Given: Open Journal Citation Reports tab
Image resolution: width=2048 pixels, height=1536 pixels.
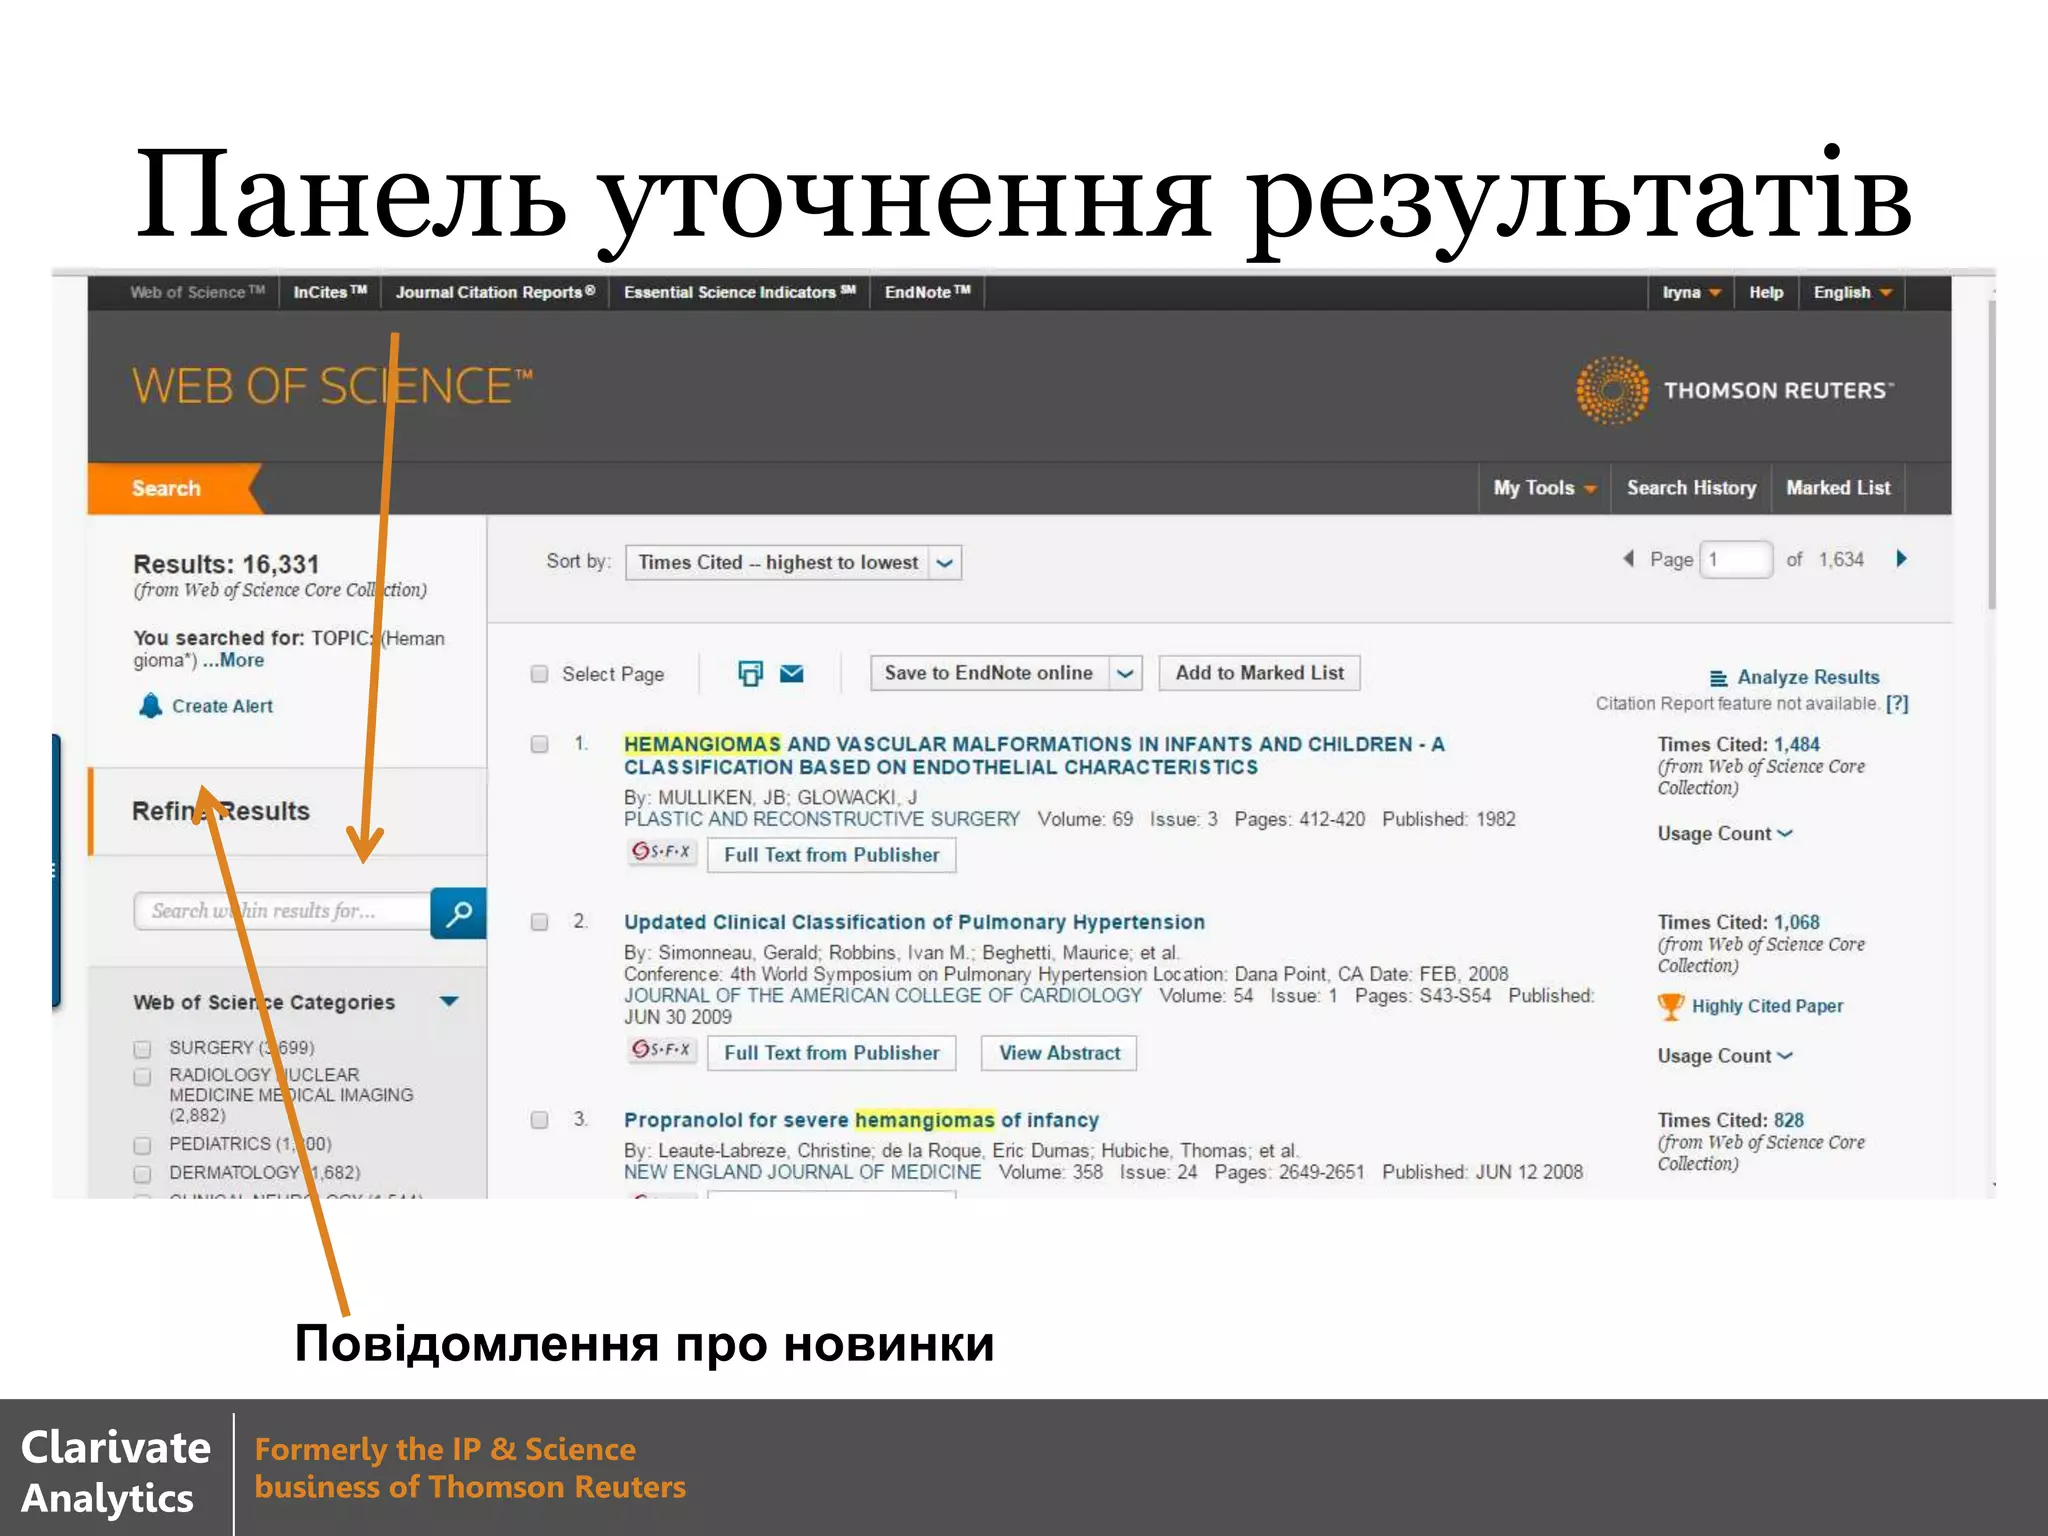Looking at the screenshot, I should tap(495, 292).
